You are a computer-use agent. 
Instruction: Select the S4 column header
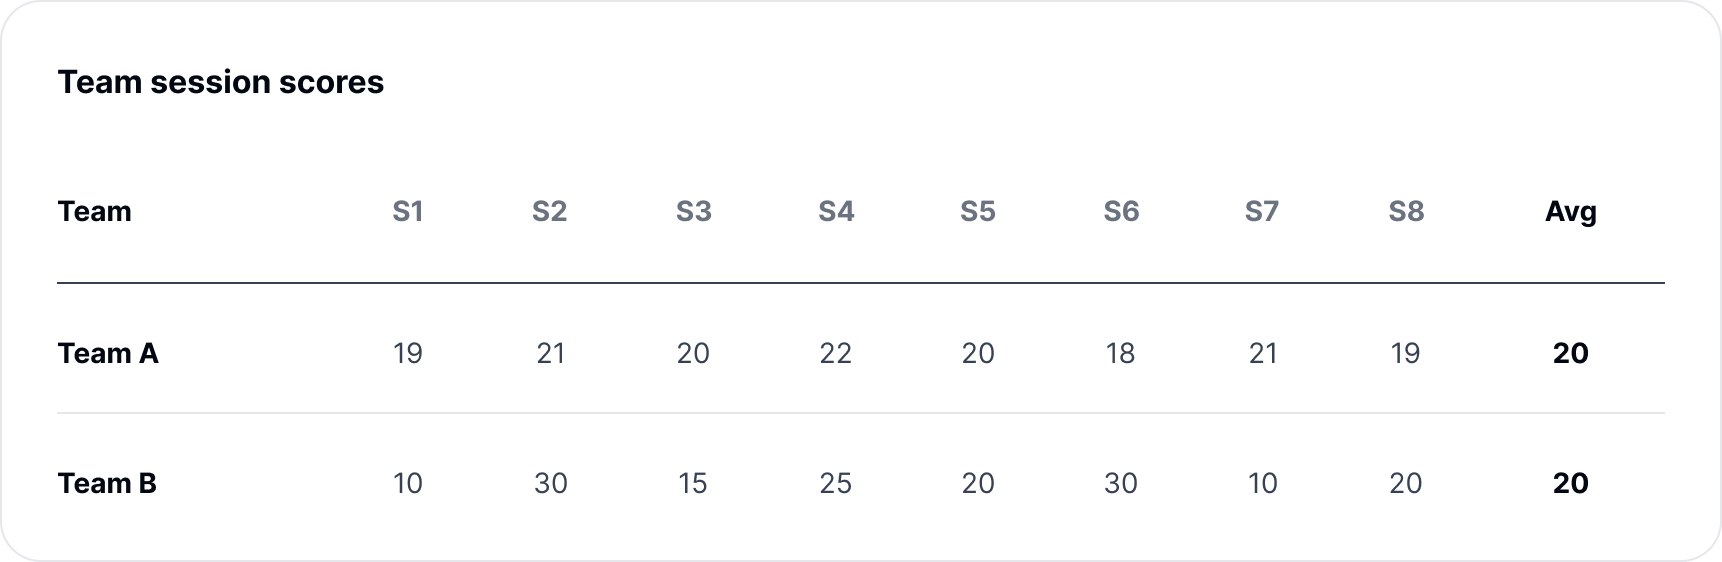point(836,211)
